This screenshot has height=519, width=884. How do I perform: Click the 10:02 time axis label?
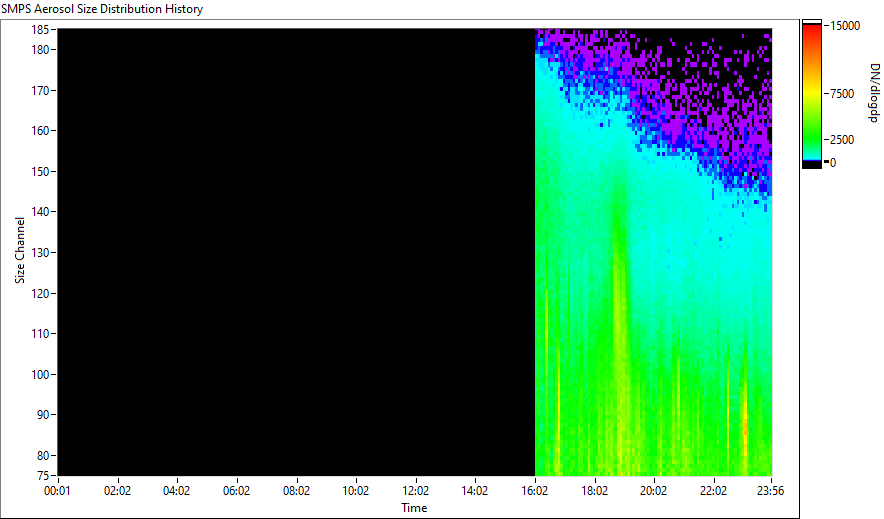(356, 491)
